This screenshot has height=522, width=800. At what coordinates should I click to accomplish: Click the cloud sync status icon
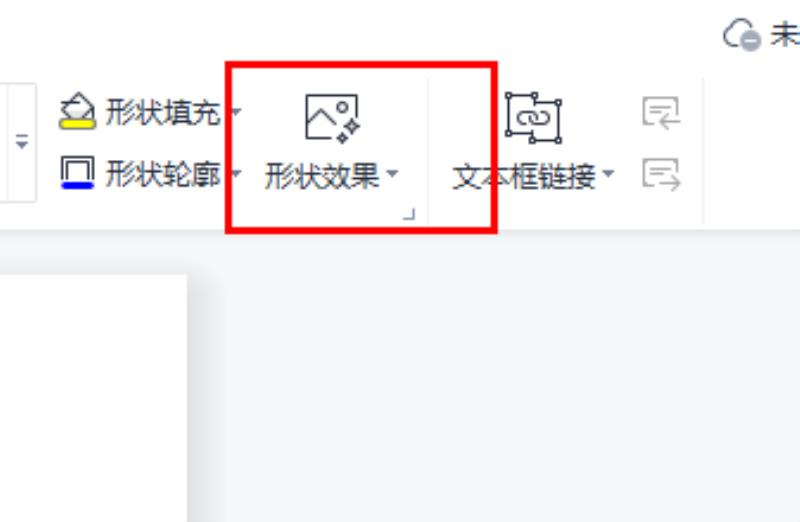(742, 35)
